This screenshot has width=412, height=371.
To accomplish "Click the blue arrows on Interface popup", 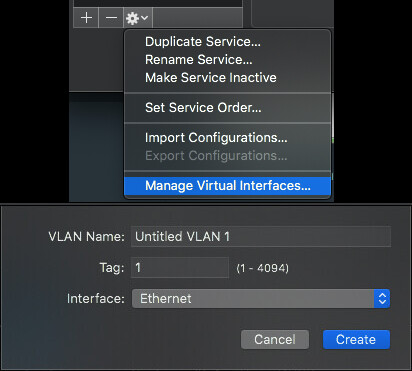I will 382,299.
